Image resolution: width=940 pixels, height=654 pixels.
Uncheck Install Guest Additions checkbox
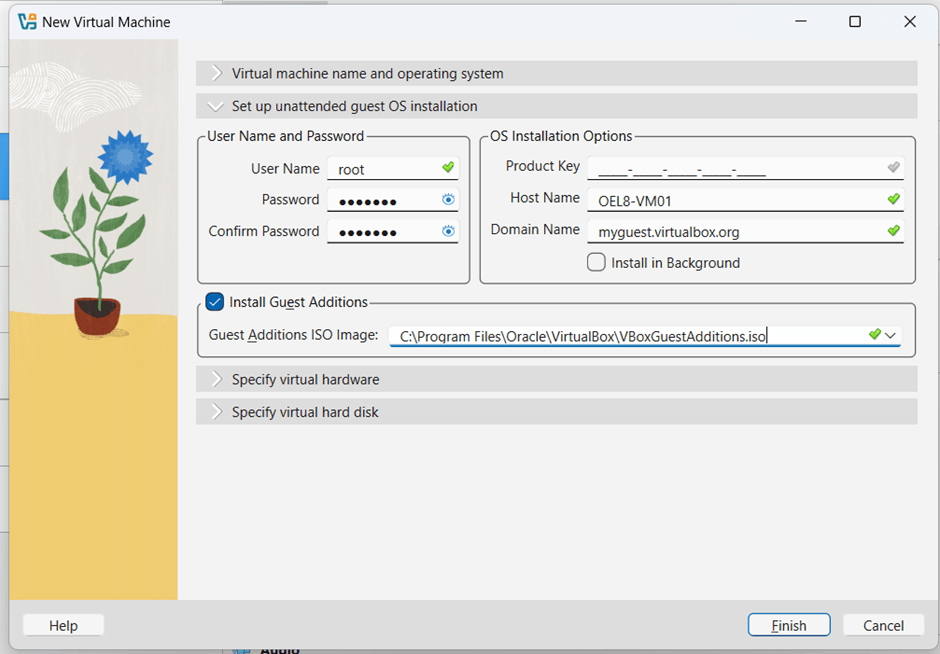coord(215,302)
